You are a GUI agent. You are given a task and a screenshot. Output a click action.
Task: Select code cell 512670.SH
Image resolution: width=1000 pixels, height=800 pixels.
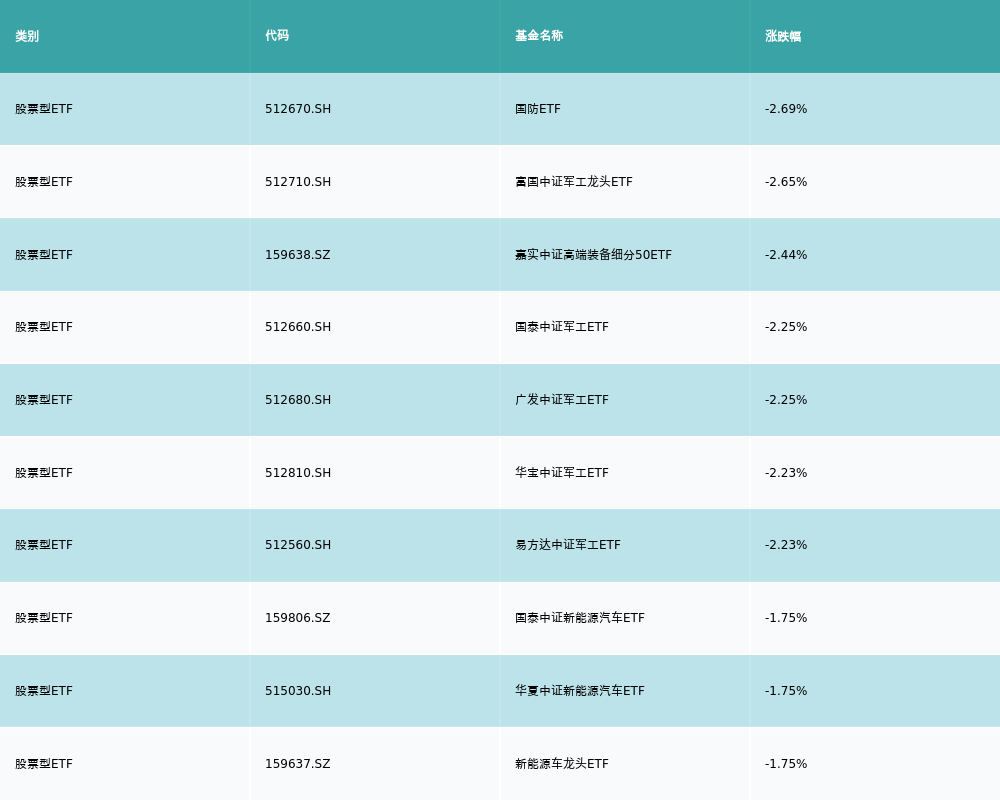(298, 109)
